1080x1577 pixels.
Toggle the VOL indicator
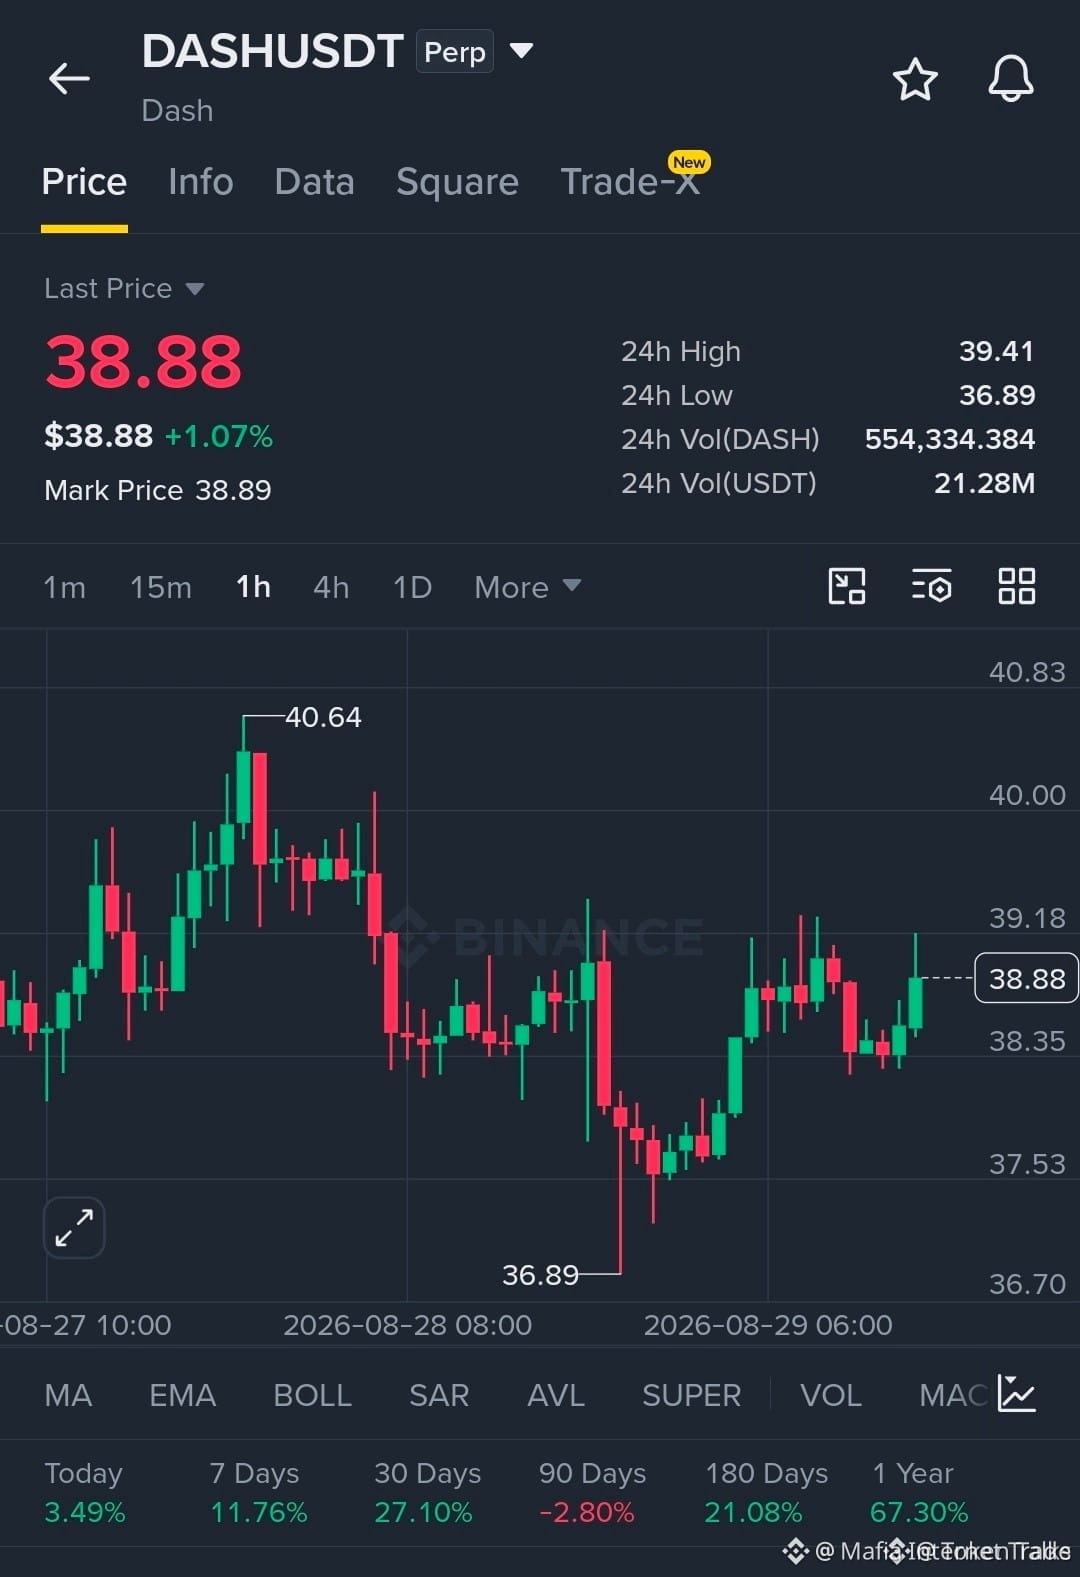click(x=830, y=1395)
